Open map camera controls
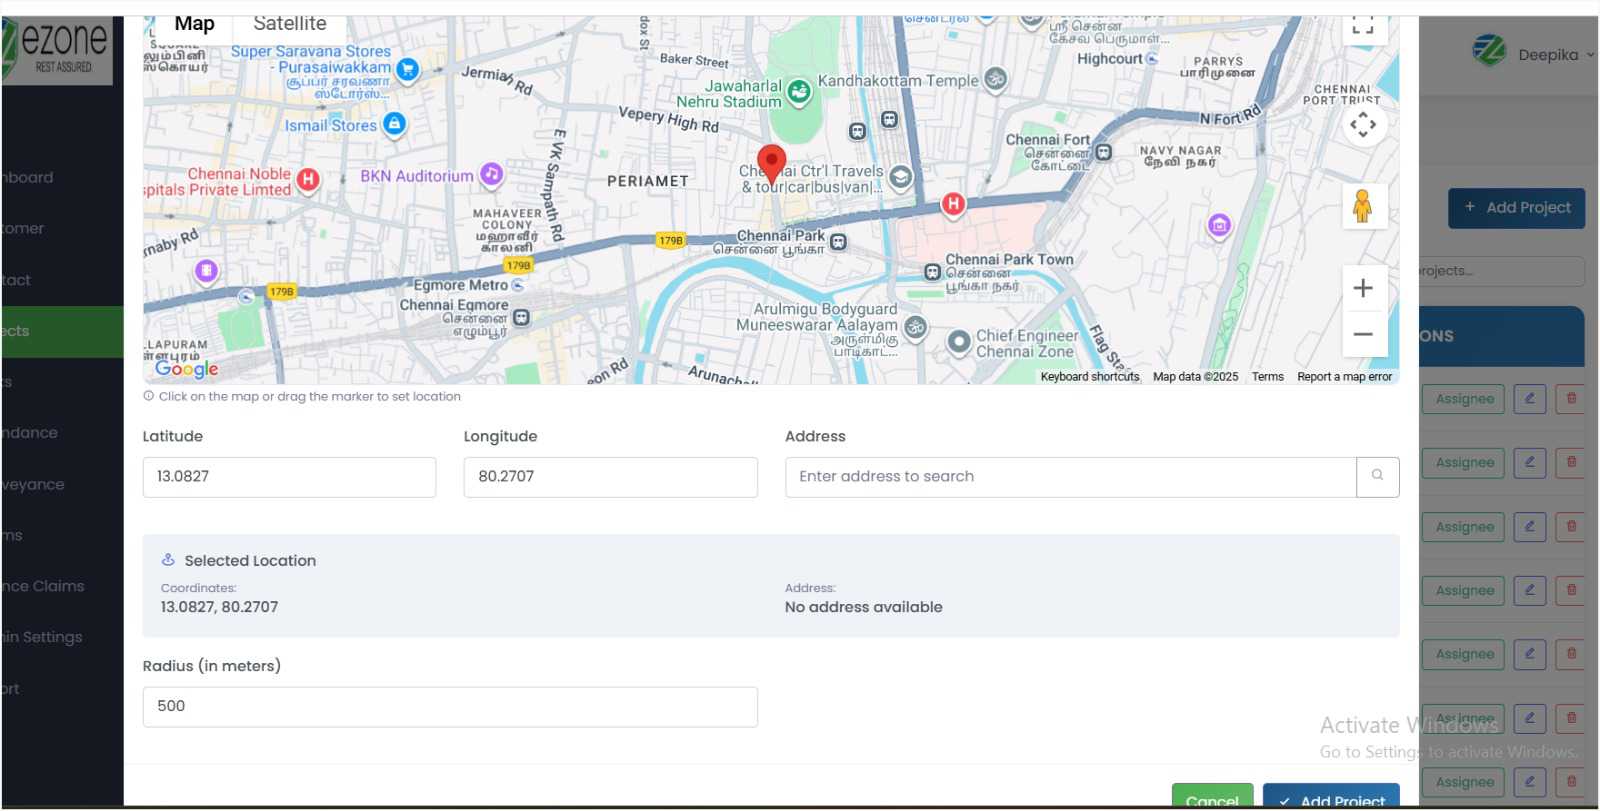The width and height of the screenshot is (1600, 811). point(1362,125)
